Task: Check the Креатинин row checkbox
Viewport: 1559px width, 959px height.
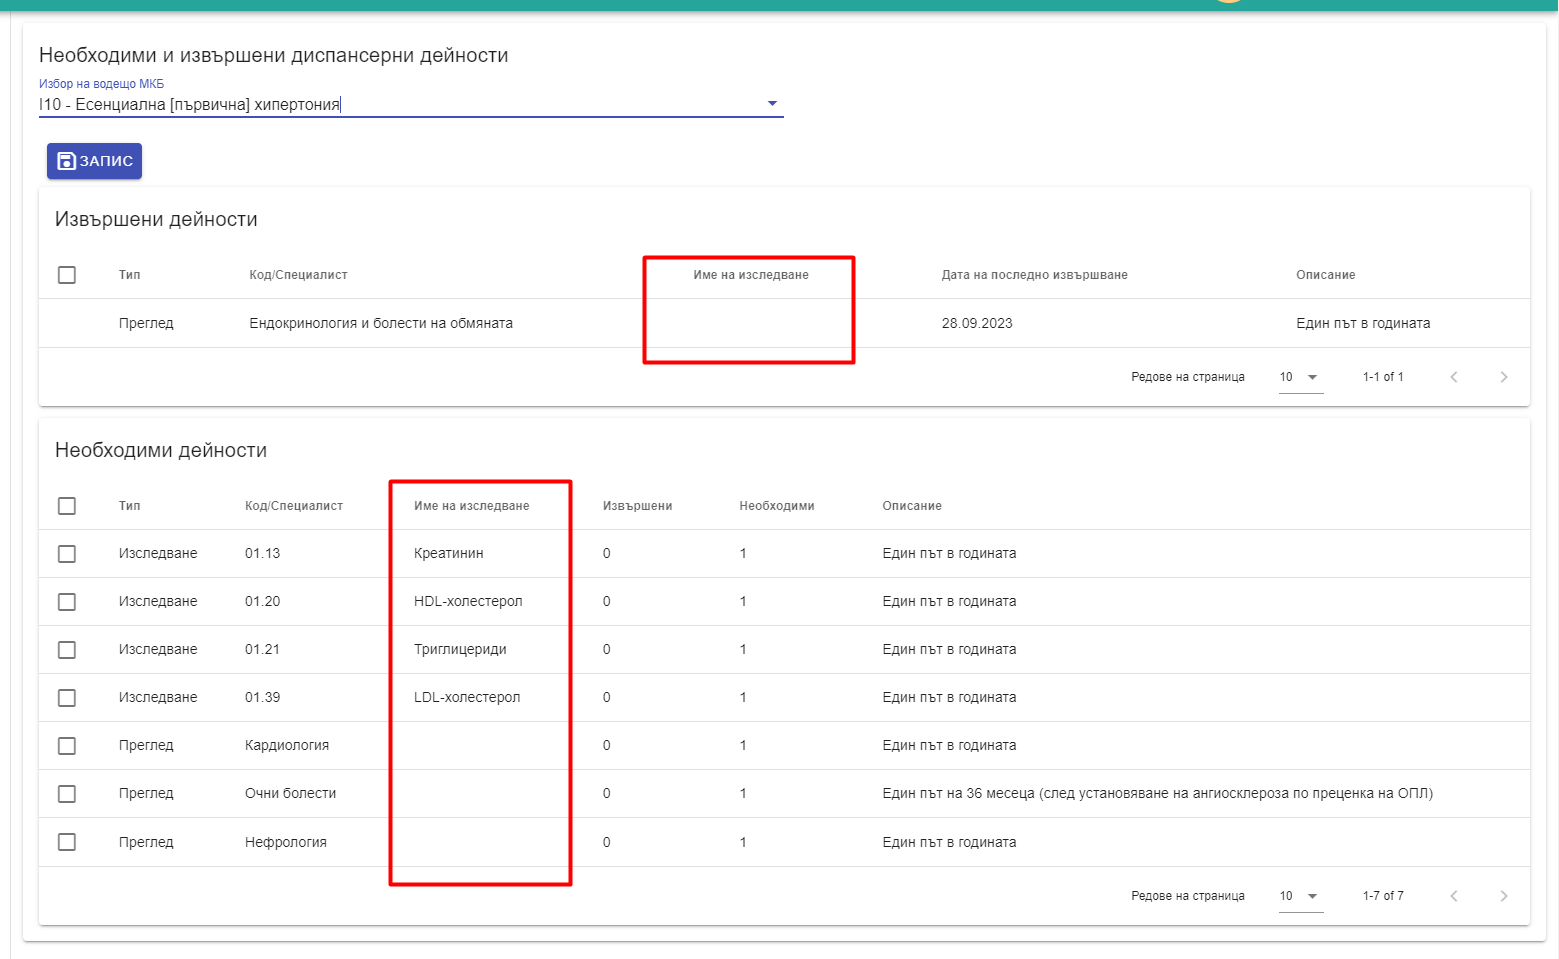Action: 67,554
